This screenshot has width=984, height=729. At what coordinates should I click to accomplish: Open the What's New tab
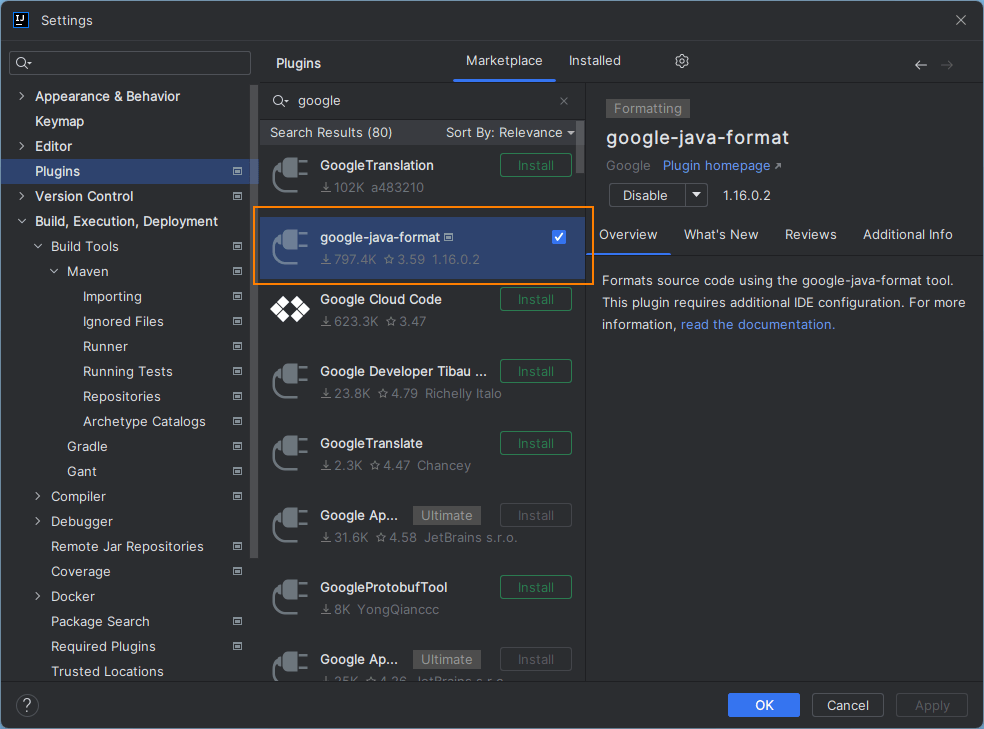point(721,234)
